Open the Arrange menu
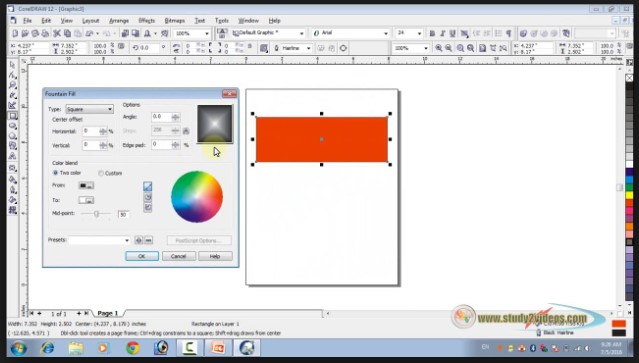 [119, 20]
